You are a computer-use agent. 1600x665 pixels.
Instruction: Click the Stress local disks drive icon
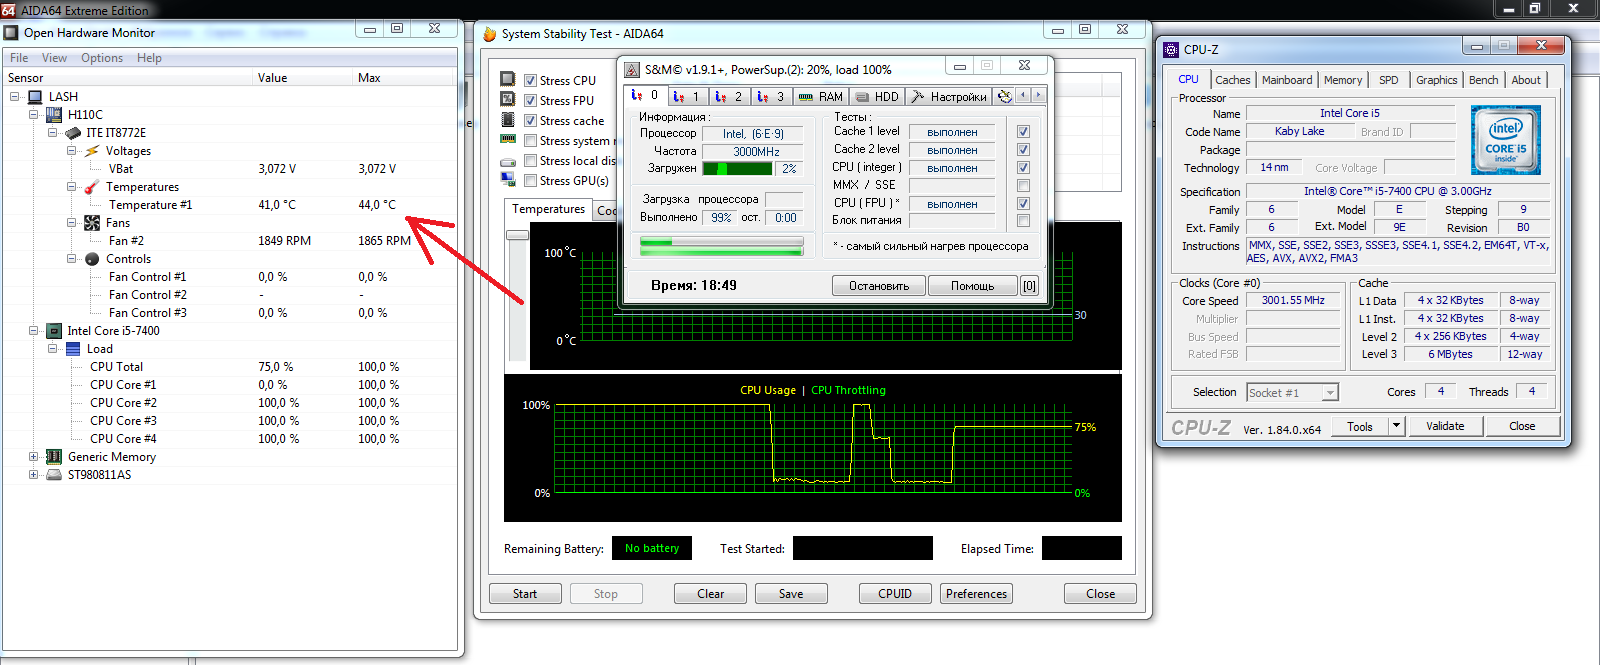coord(508,160)
